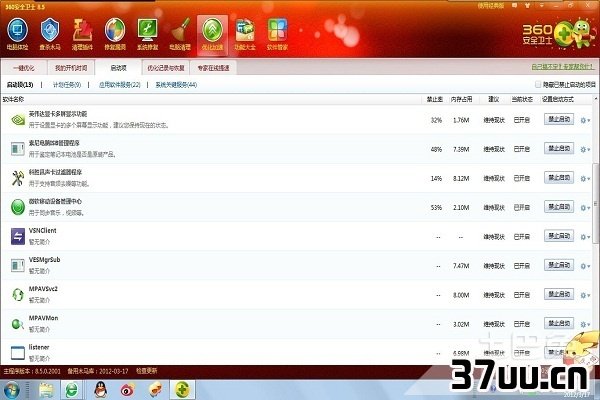The width and height of the screenshot is (600, 400).
Task: Show the 系统关键服务(44) list
Action: pos(176,85)
